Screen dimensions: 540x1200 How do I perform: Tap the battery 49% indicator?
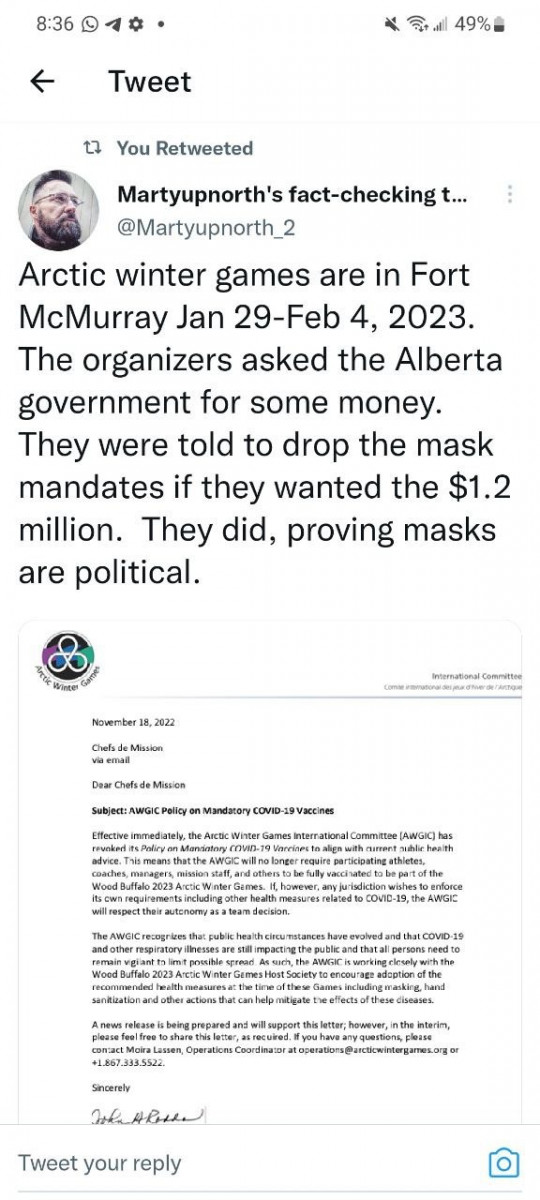(481, 24)
